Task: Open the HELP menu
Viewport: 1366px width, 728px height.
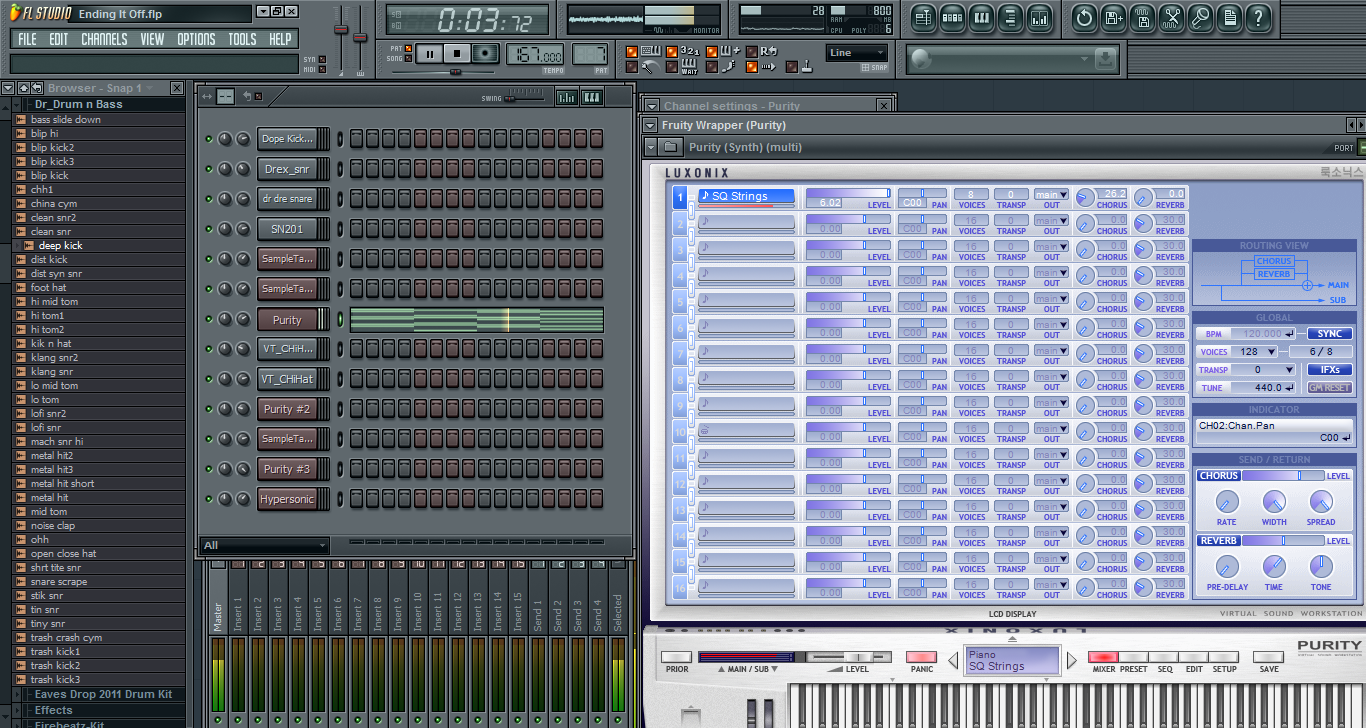Action: tap(281, 39)
